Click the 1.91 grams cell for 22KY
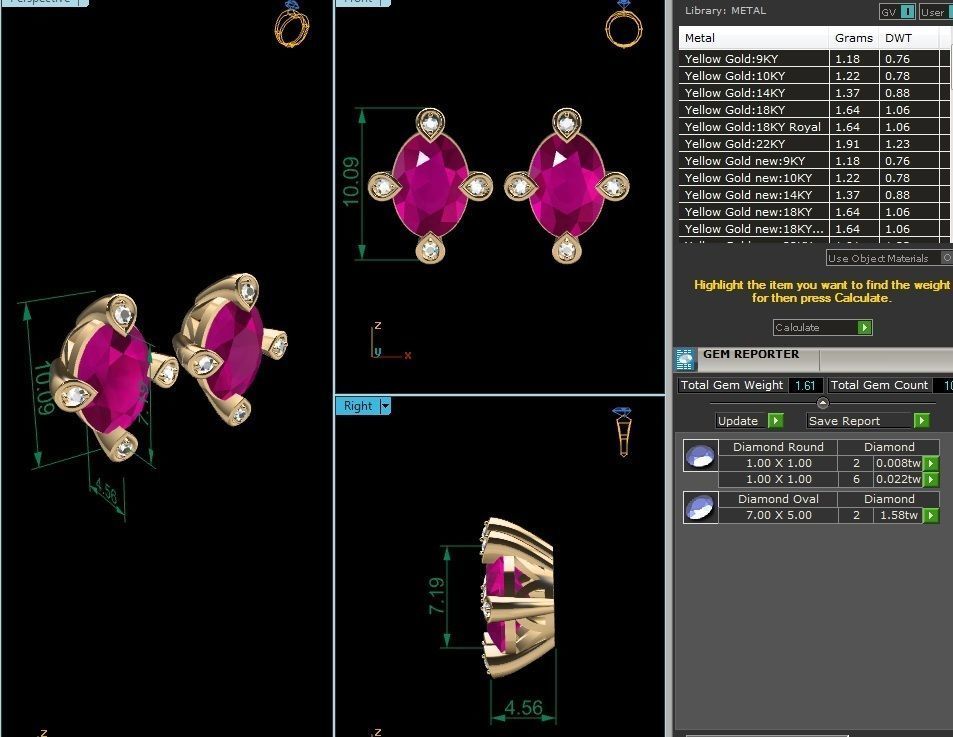953x737 pixels. pyautogui.click(x=854, y=144)
